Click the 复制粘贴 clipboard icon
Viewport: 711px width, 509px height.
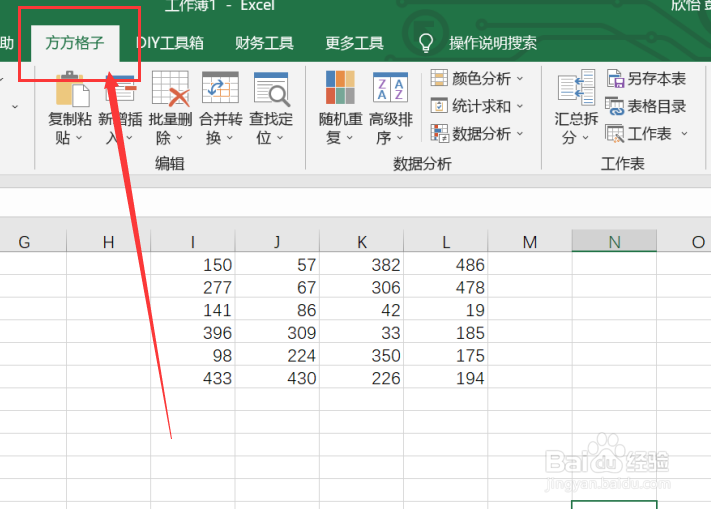pos(72,88)
